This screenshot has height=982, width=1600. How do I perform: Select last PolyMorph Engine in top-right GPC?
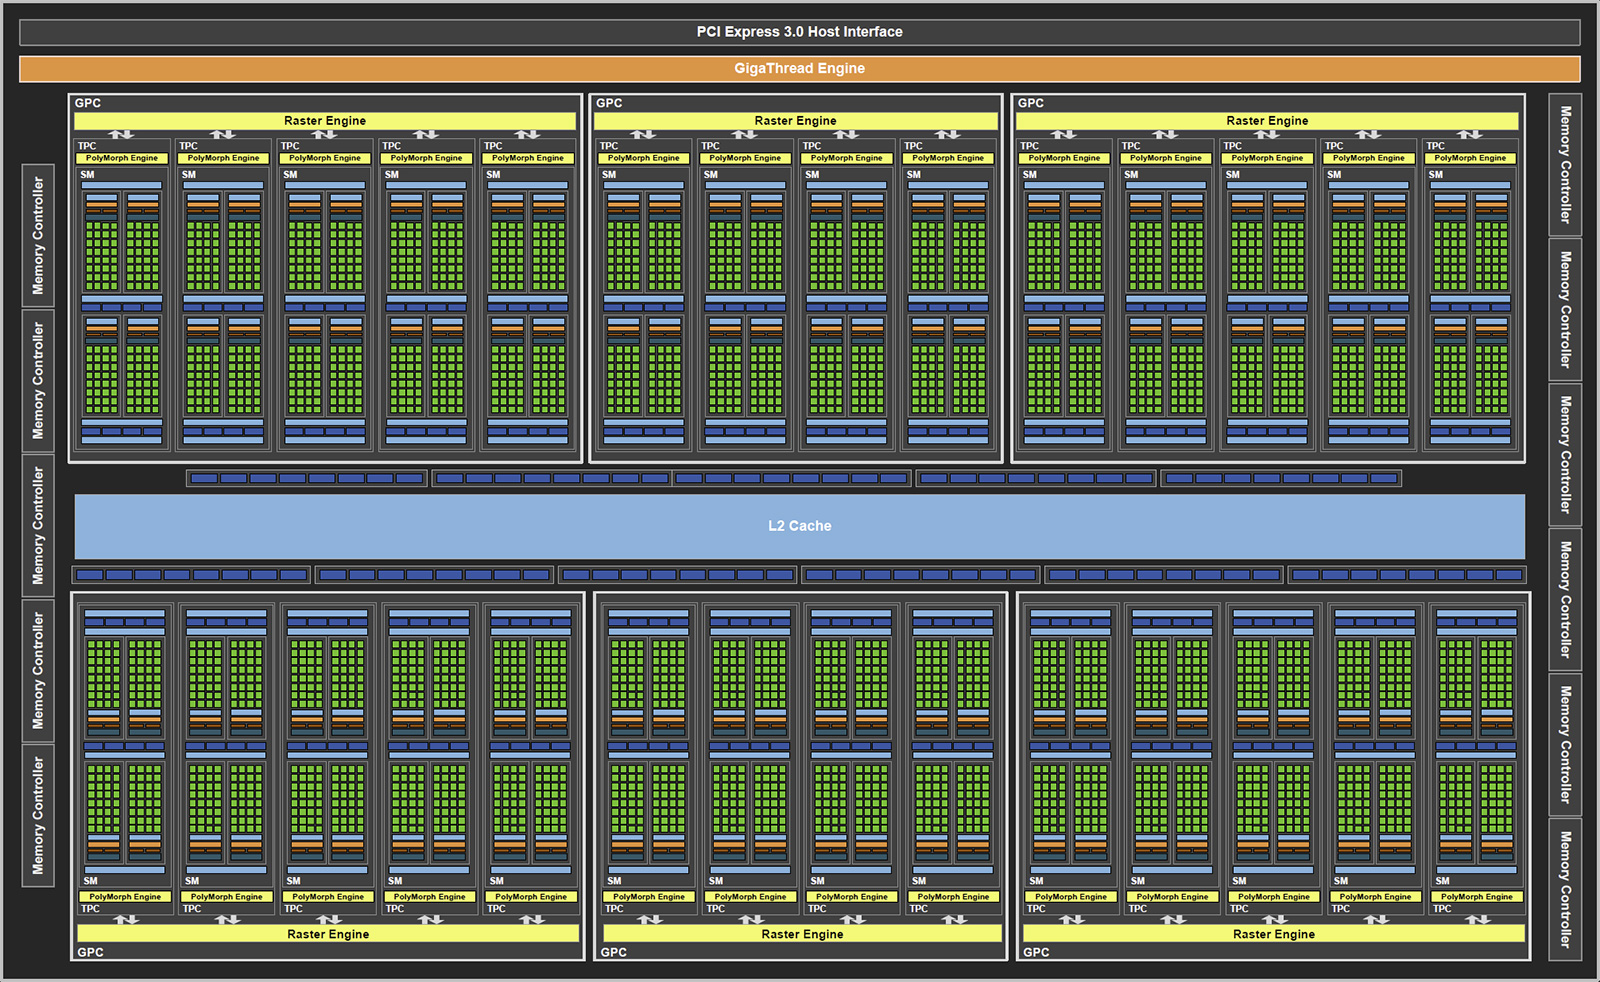point(1470,158)
